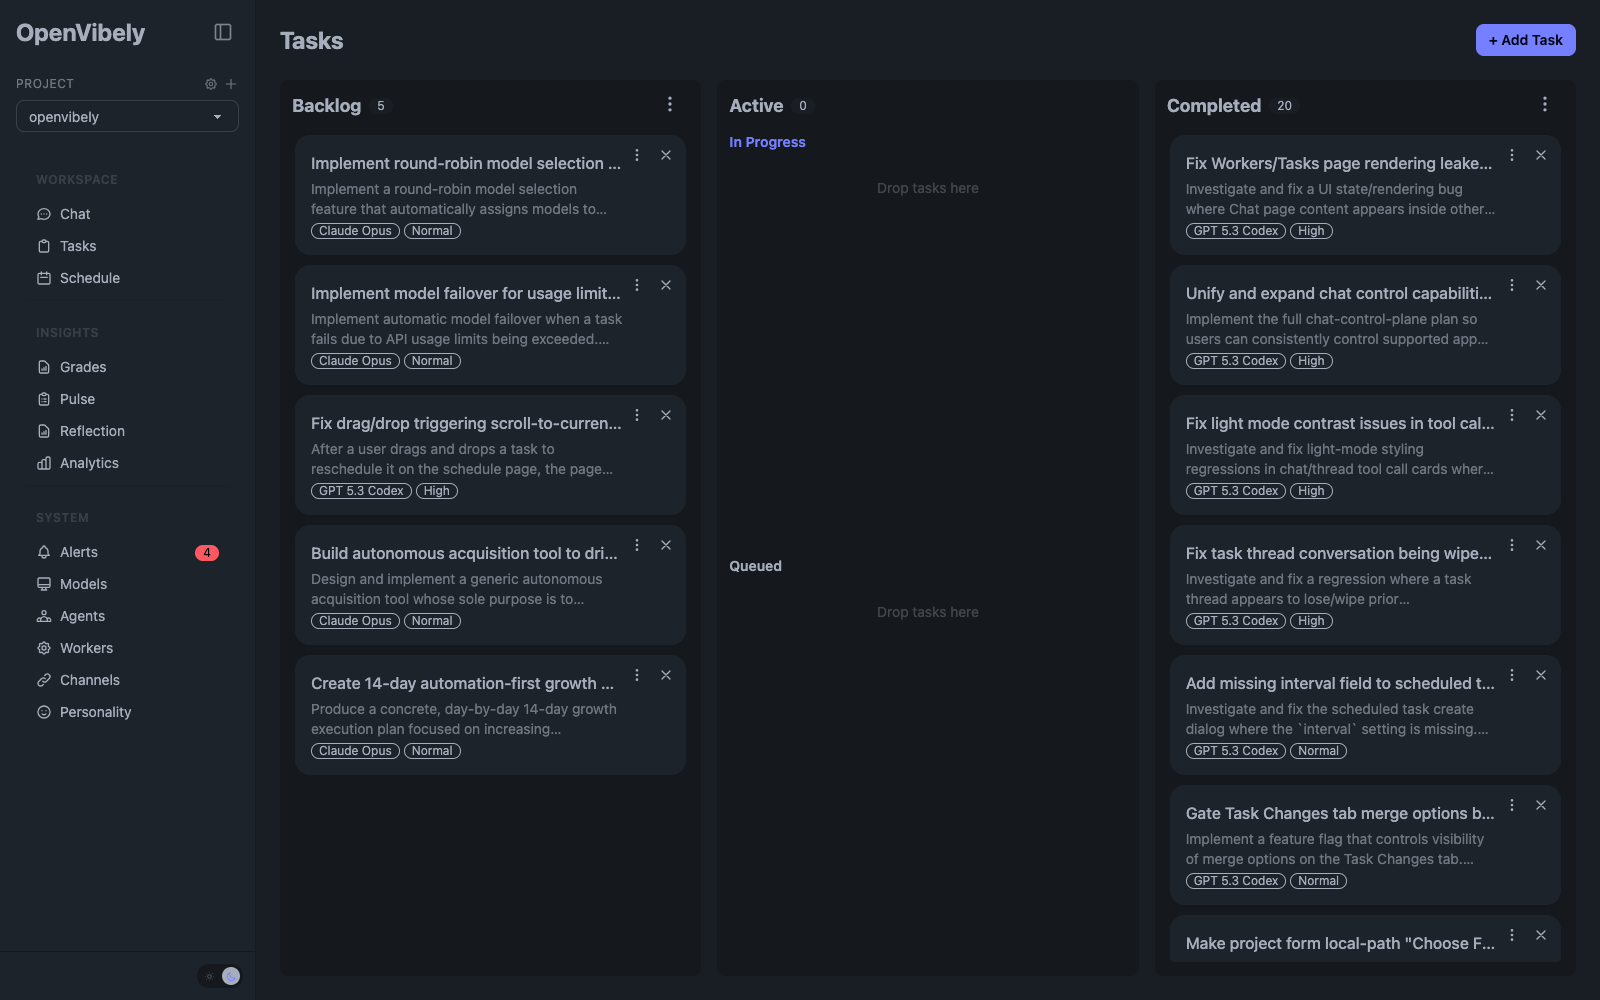Toggle the light/dark theme switch
The image size is (1600, 1000).
(x=220, y=976)
